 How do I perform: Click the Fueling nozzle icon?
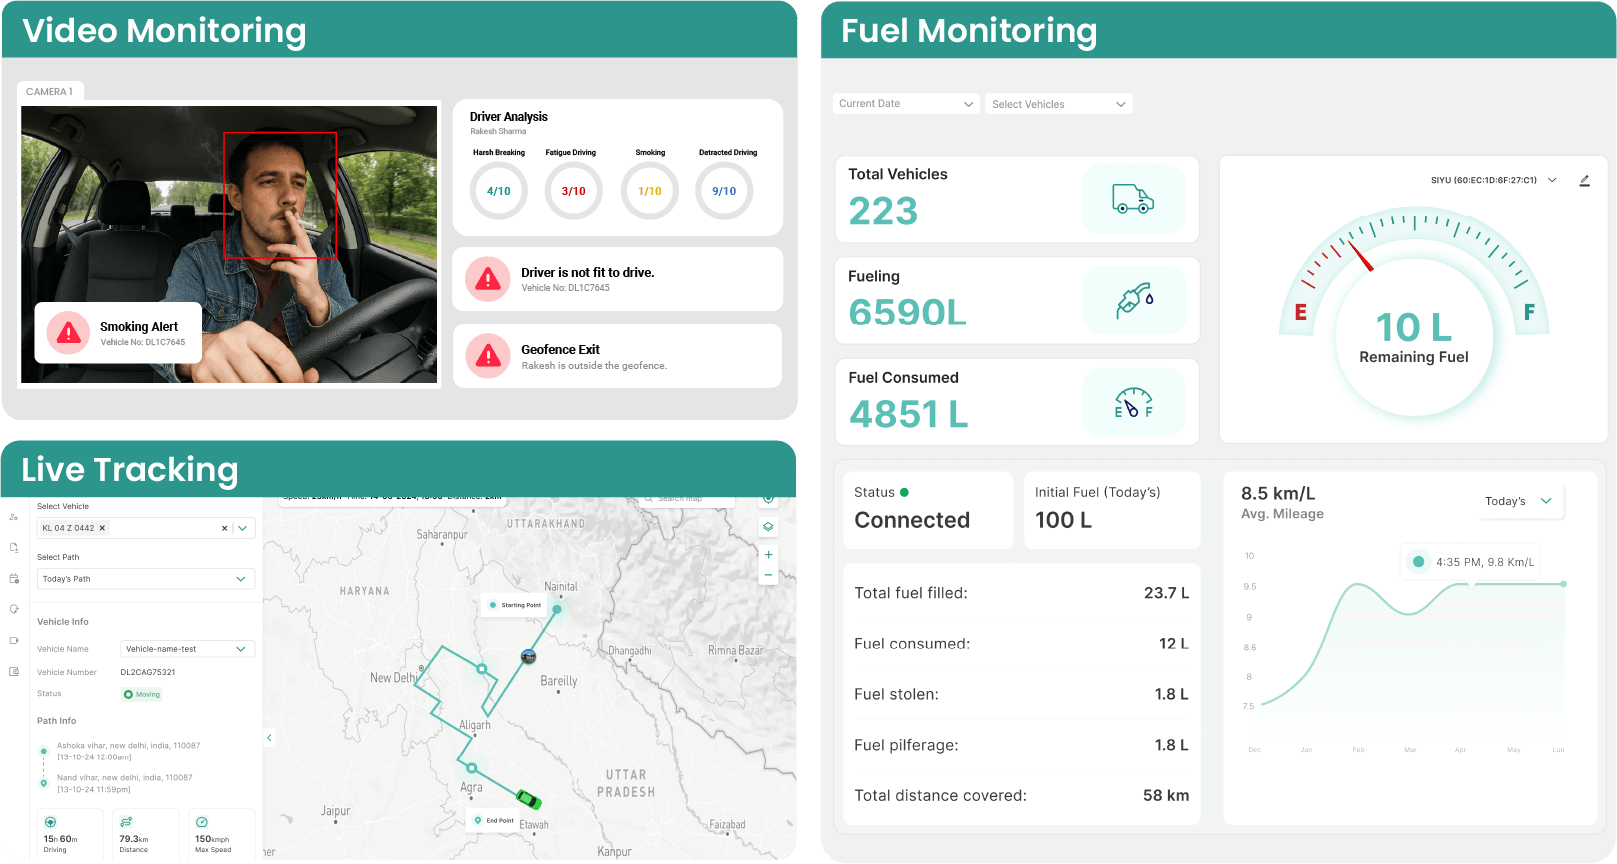(x=1135, y=300)
